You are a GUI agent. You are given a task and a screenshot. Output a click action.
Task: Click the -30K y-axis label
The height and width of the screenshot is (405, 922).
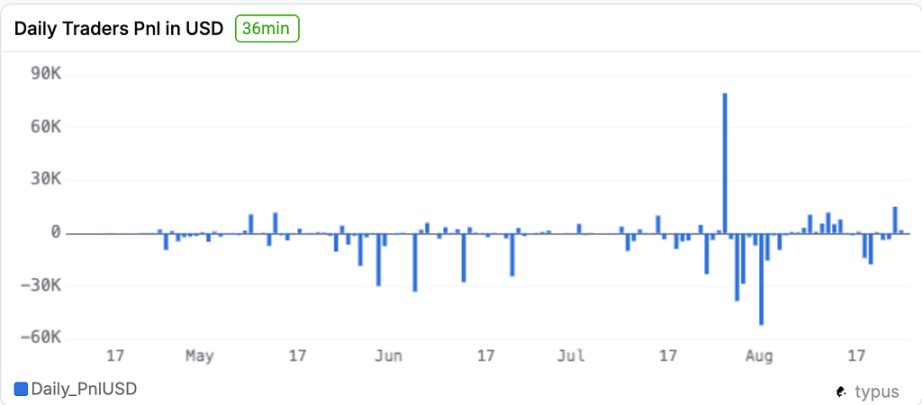[x=44, y=285]
